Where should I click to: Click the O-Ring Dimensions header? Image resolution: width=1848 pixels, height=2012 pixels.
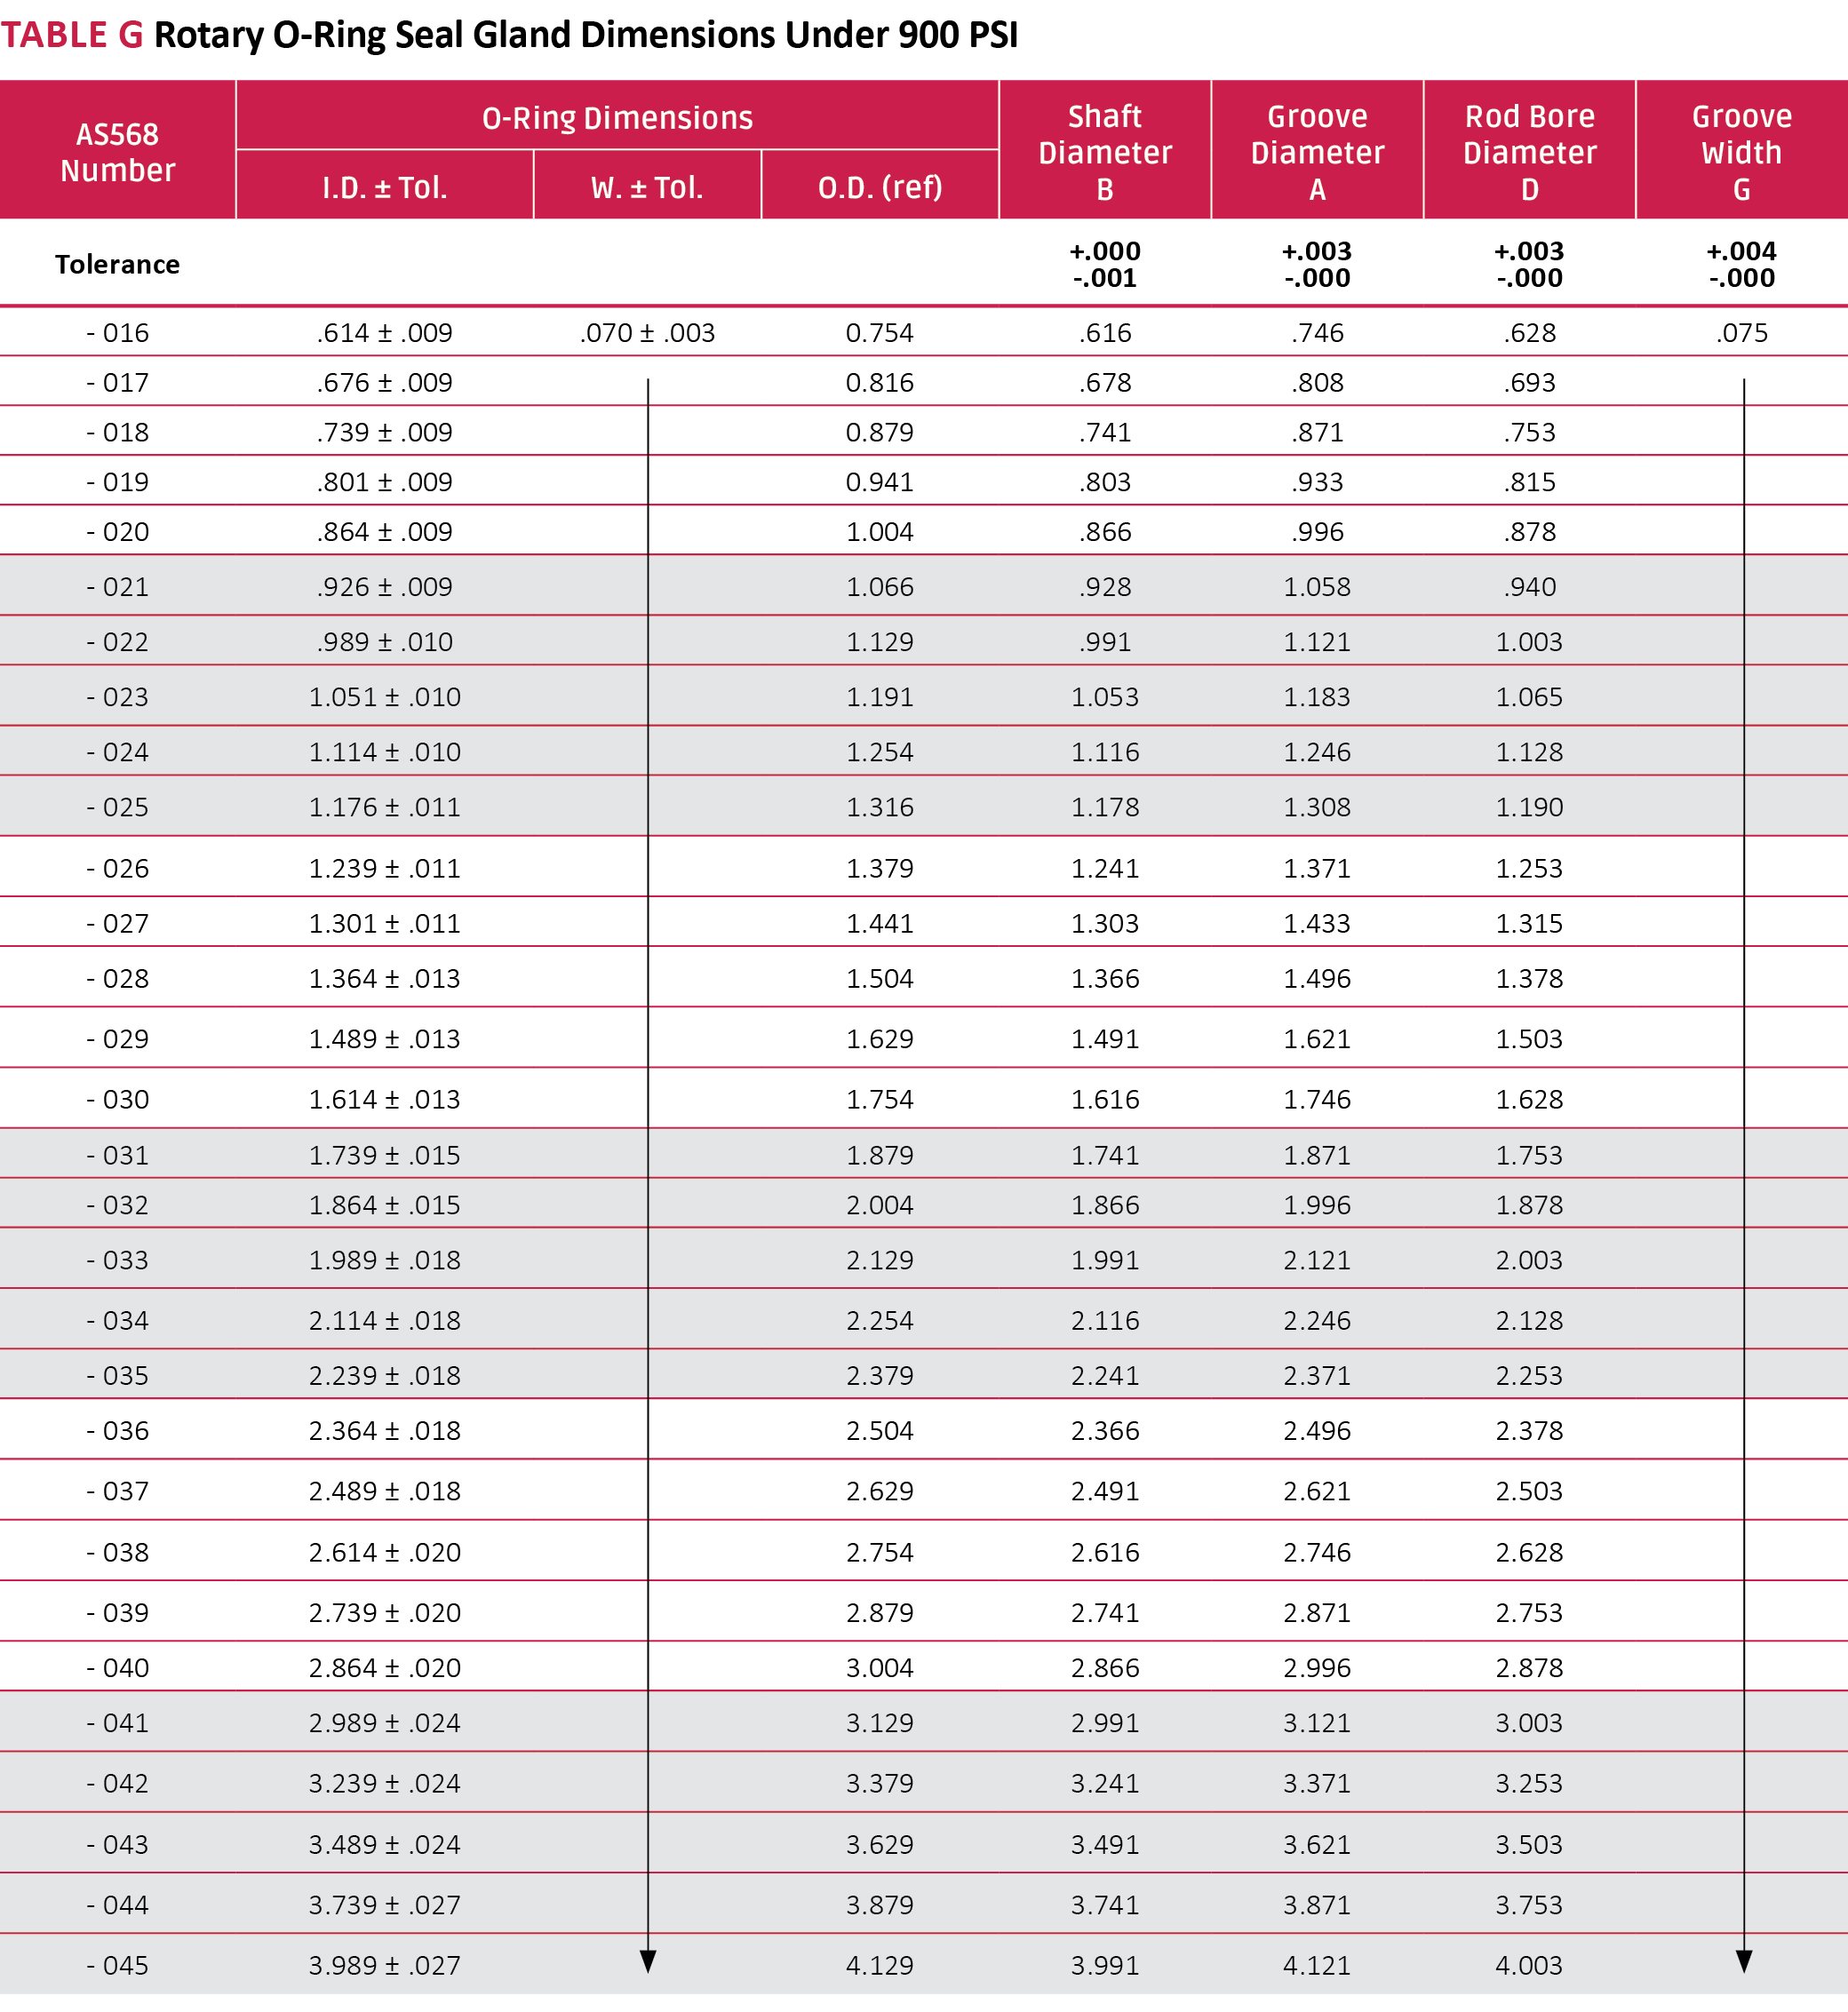click(617, 118)
